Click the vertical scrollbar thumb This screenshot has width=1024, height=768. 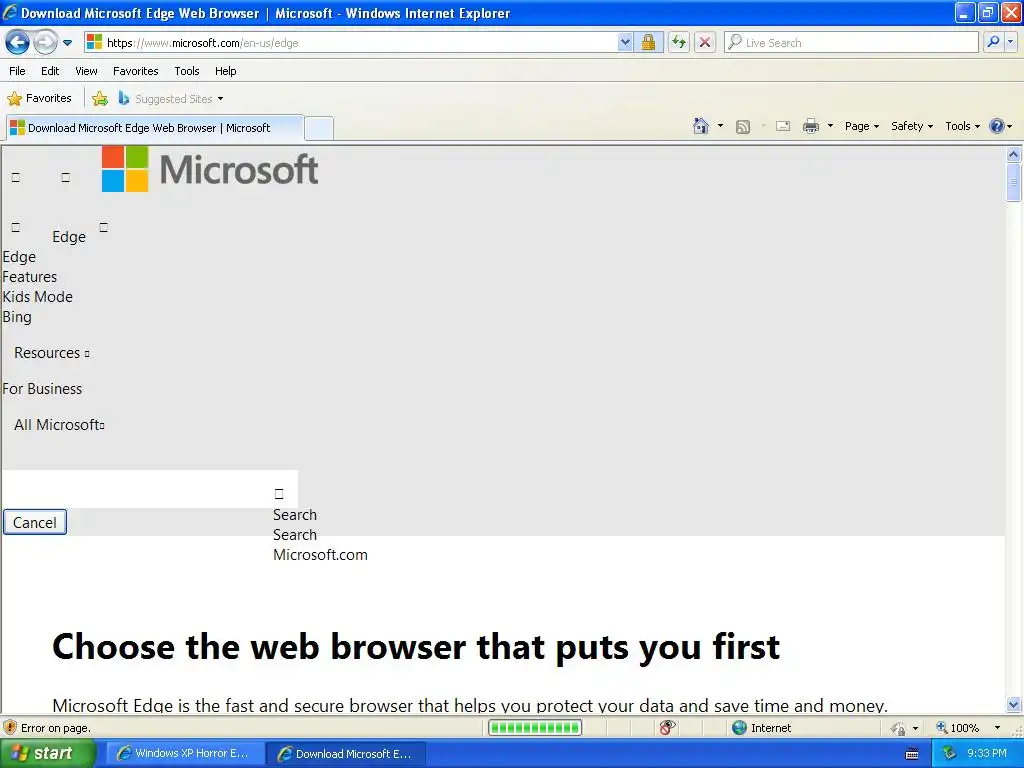[x=1014, y=183]
